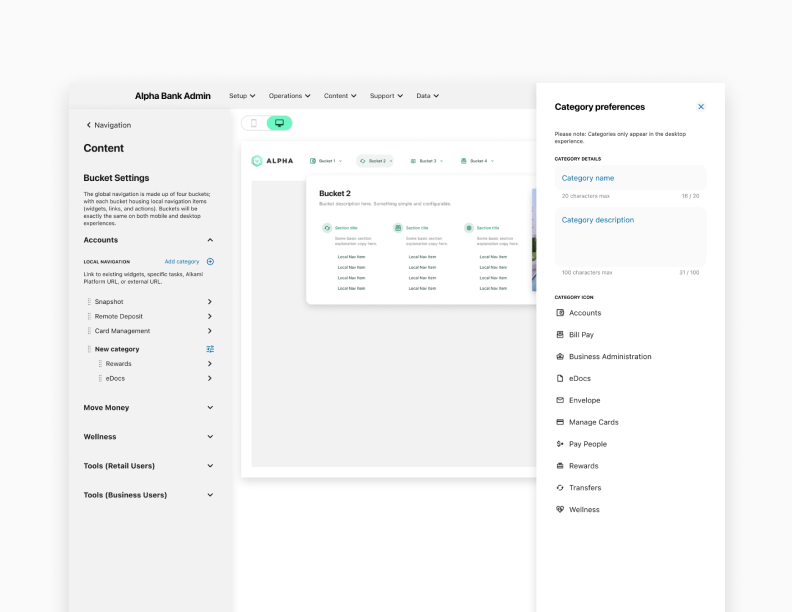Viewport: 792px width, 612px height.
Task: Click the Category name input field
Action: tap(630, 178)
